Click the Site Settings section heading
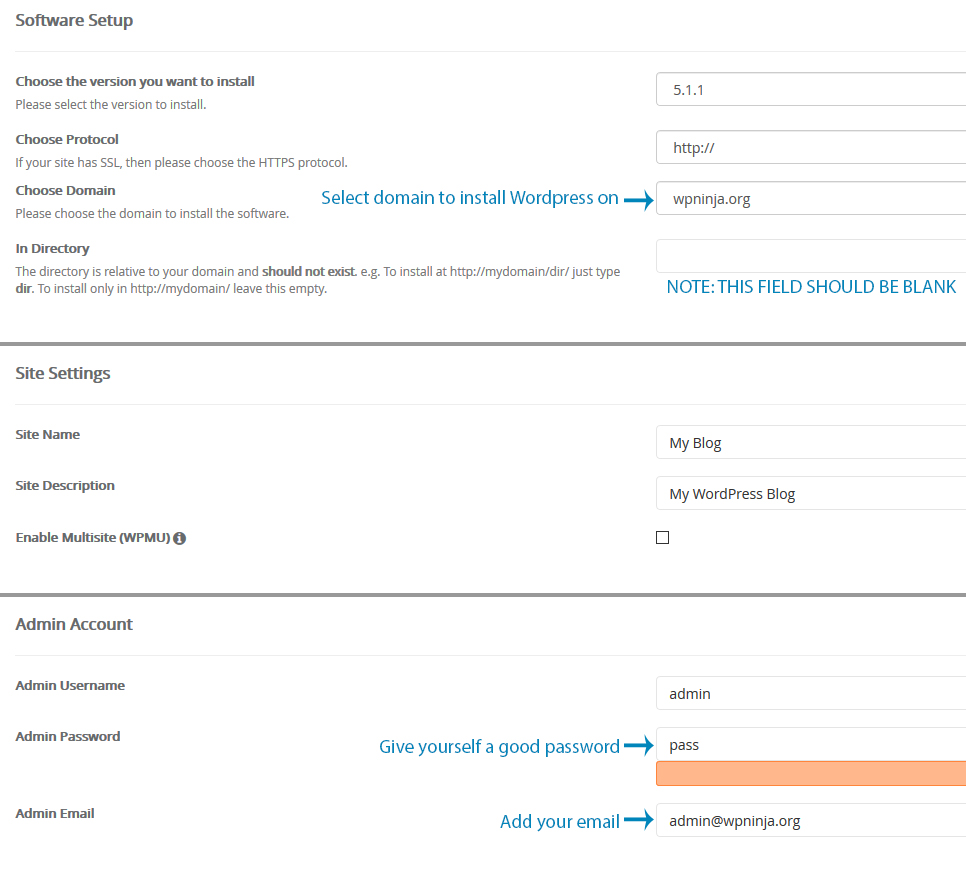This screenshot has width=966, height=878. tap(63, 373)
